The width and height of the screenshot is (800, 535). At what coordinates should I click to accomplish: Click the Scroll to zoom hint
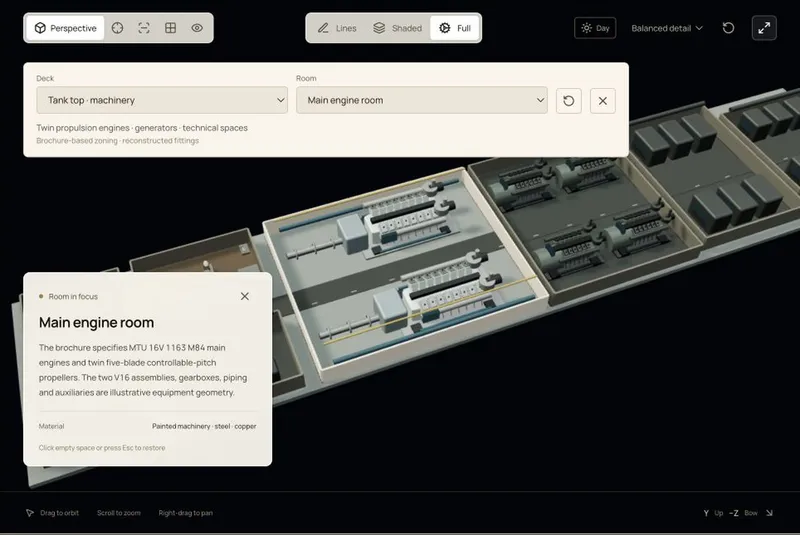coord(119,513)
